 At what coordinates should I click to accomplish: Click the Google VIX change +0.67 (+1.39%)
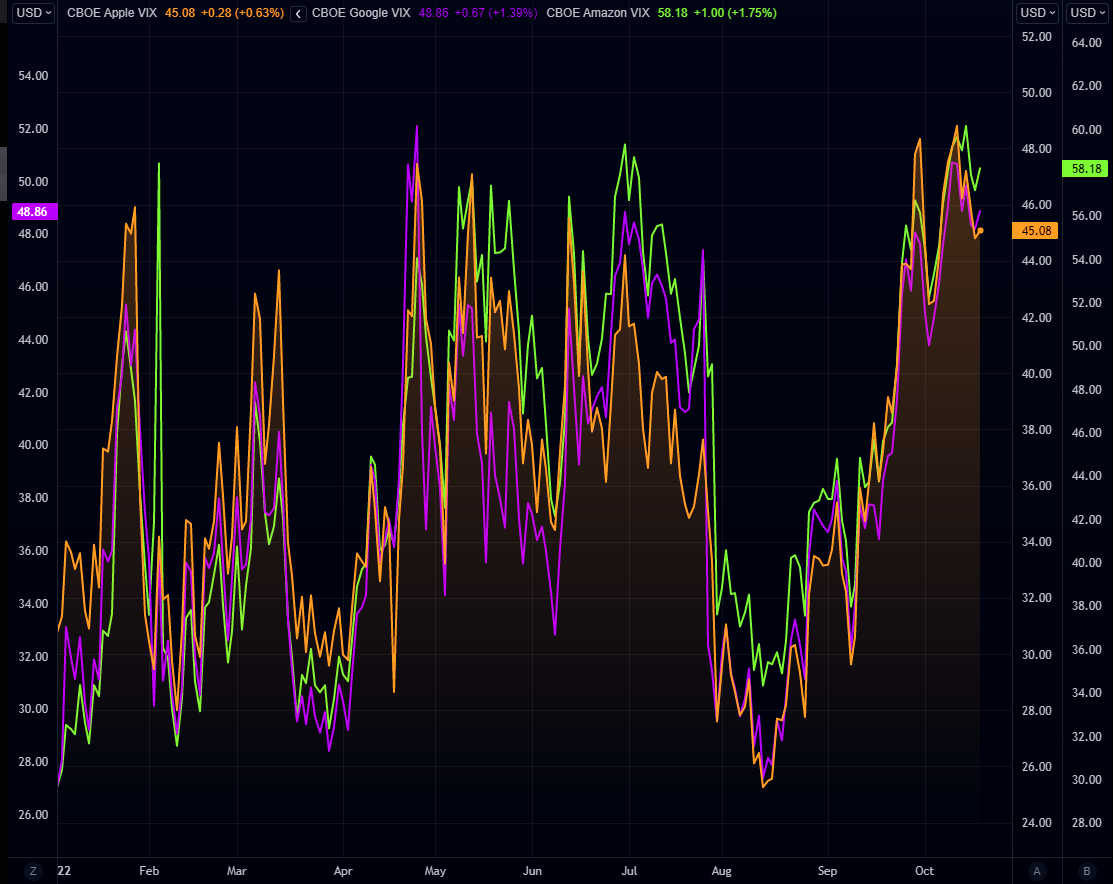point(496,13)
